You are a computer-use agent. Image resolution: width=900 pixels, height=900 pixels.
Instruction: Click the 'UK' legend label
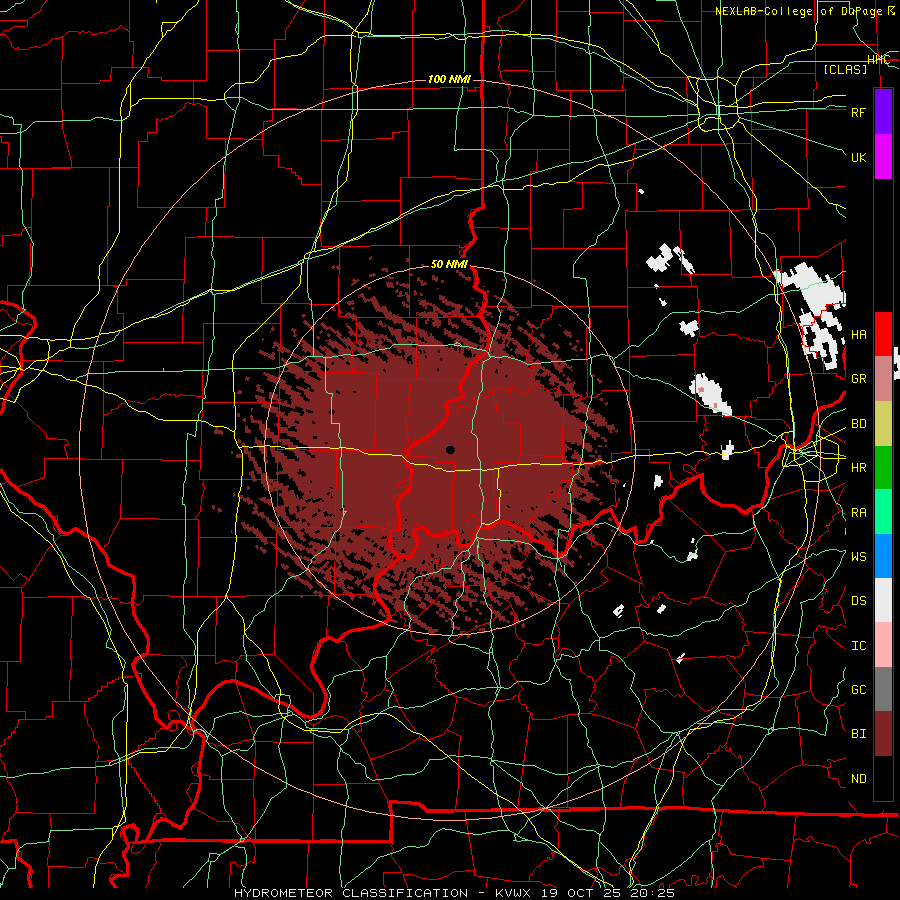(x=858, y=157)
